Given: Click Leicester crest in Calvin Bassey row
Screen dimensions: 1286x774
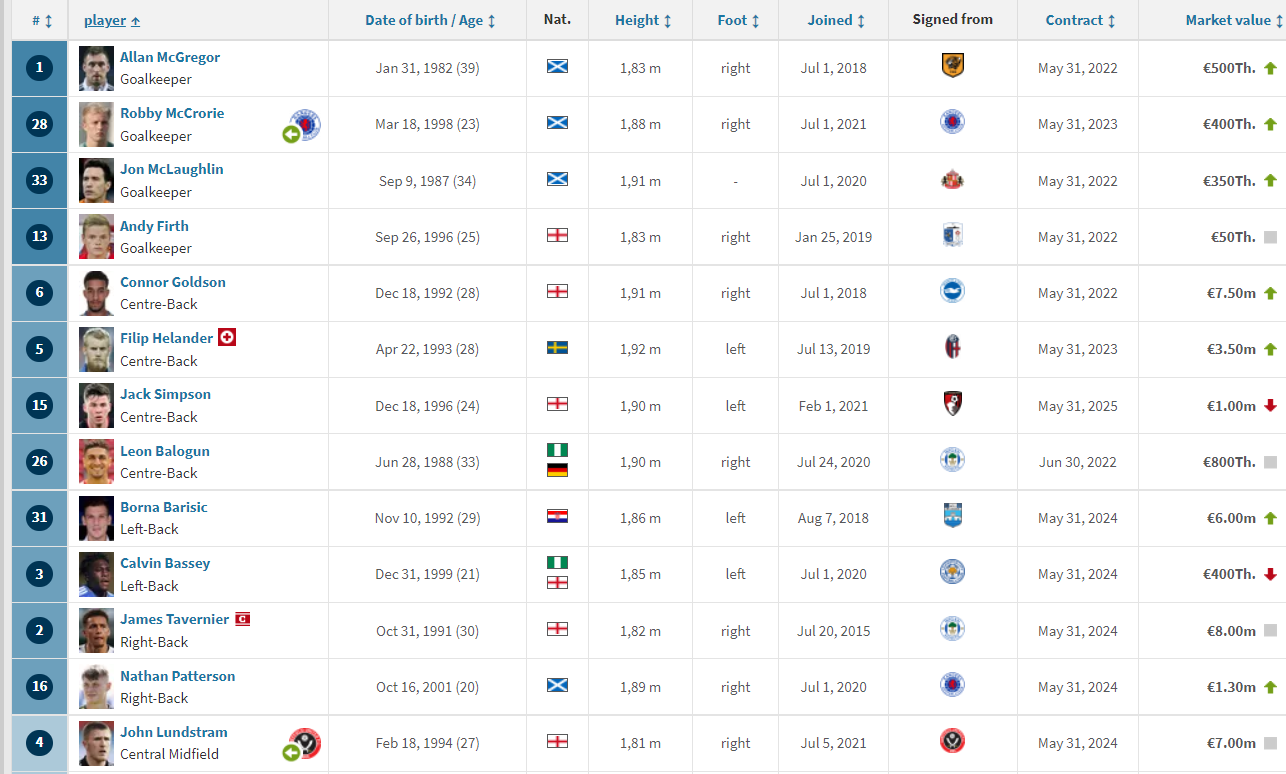Looking at the screenshot, I should [x=952, y=573].
